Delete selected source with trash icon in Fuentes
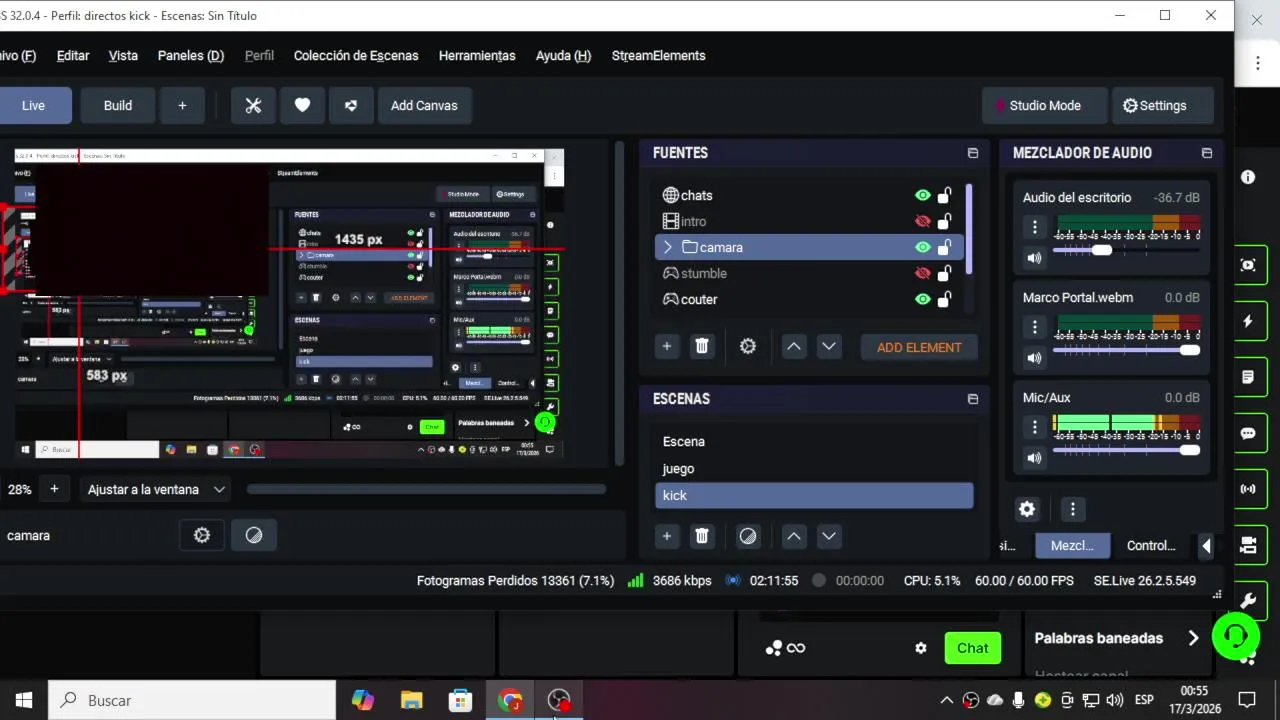Screen dimensions: 1280x720 click(702, 346)
